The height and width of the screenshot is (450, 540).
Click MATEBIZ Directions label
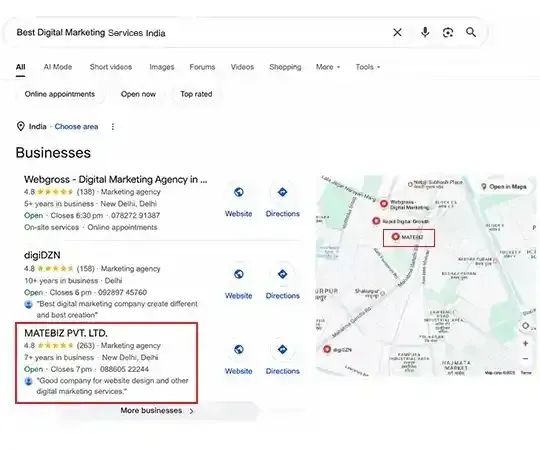click(x=282, y=371)
